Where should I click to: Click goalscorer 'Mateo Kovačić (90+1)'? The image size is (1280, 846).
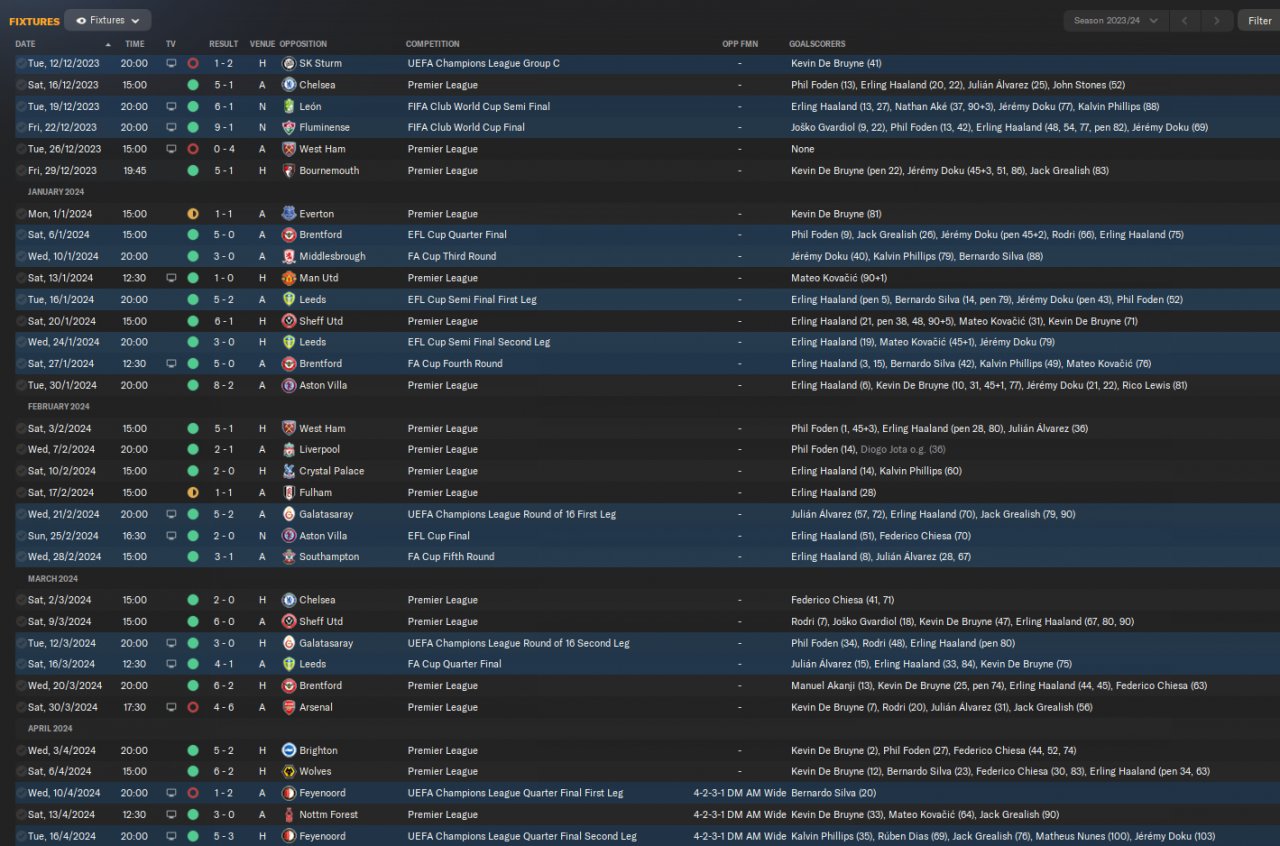tap(839, 278)
